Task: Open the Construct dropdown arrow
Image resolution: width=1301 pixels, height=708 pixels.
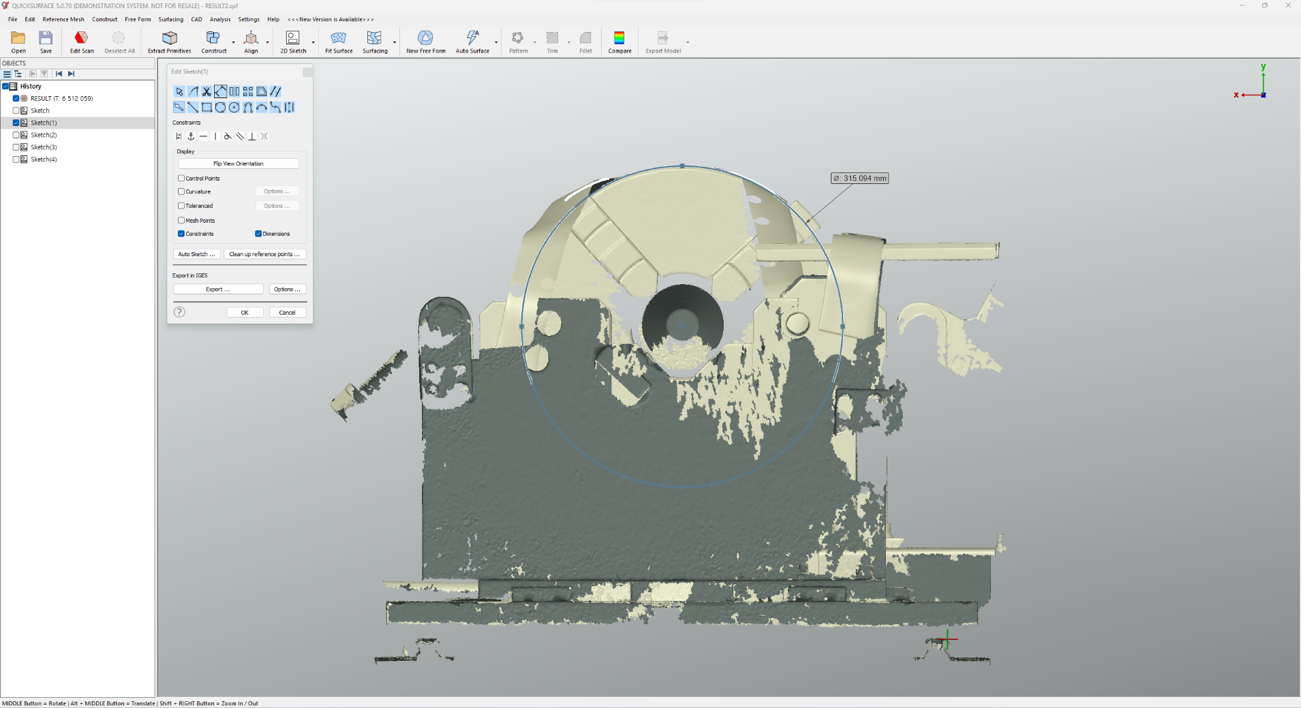Action: tap(234, 42)
